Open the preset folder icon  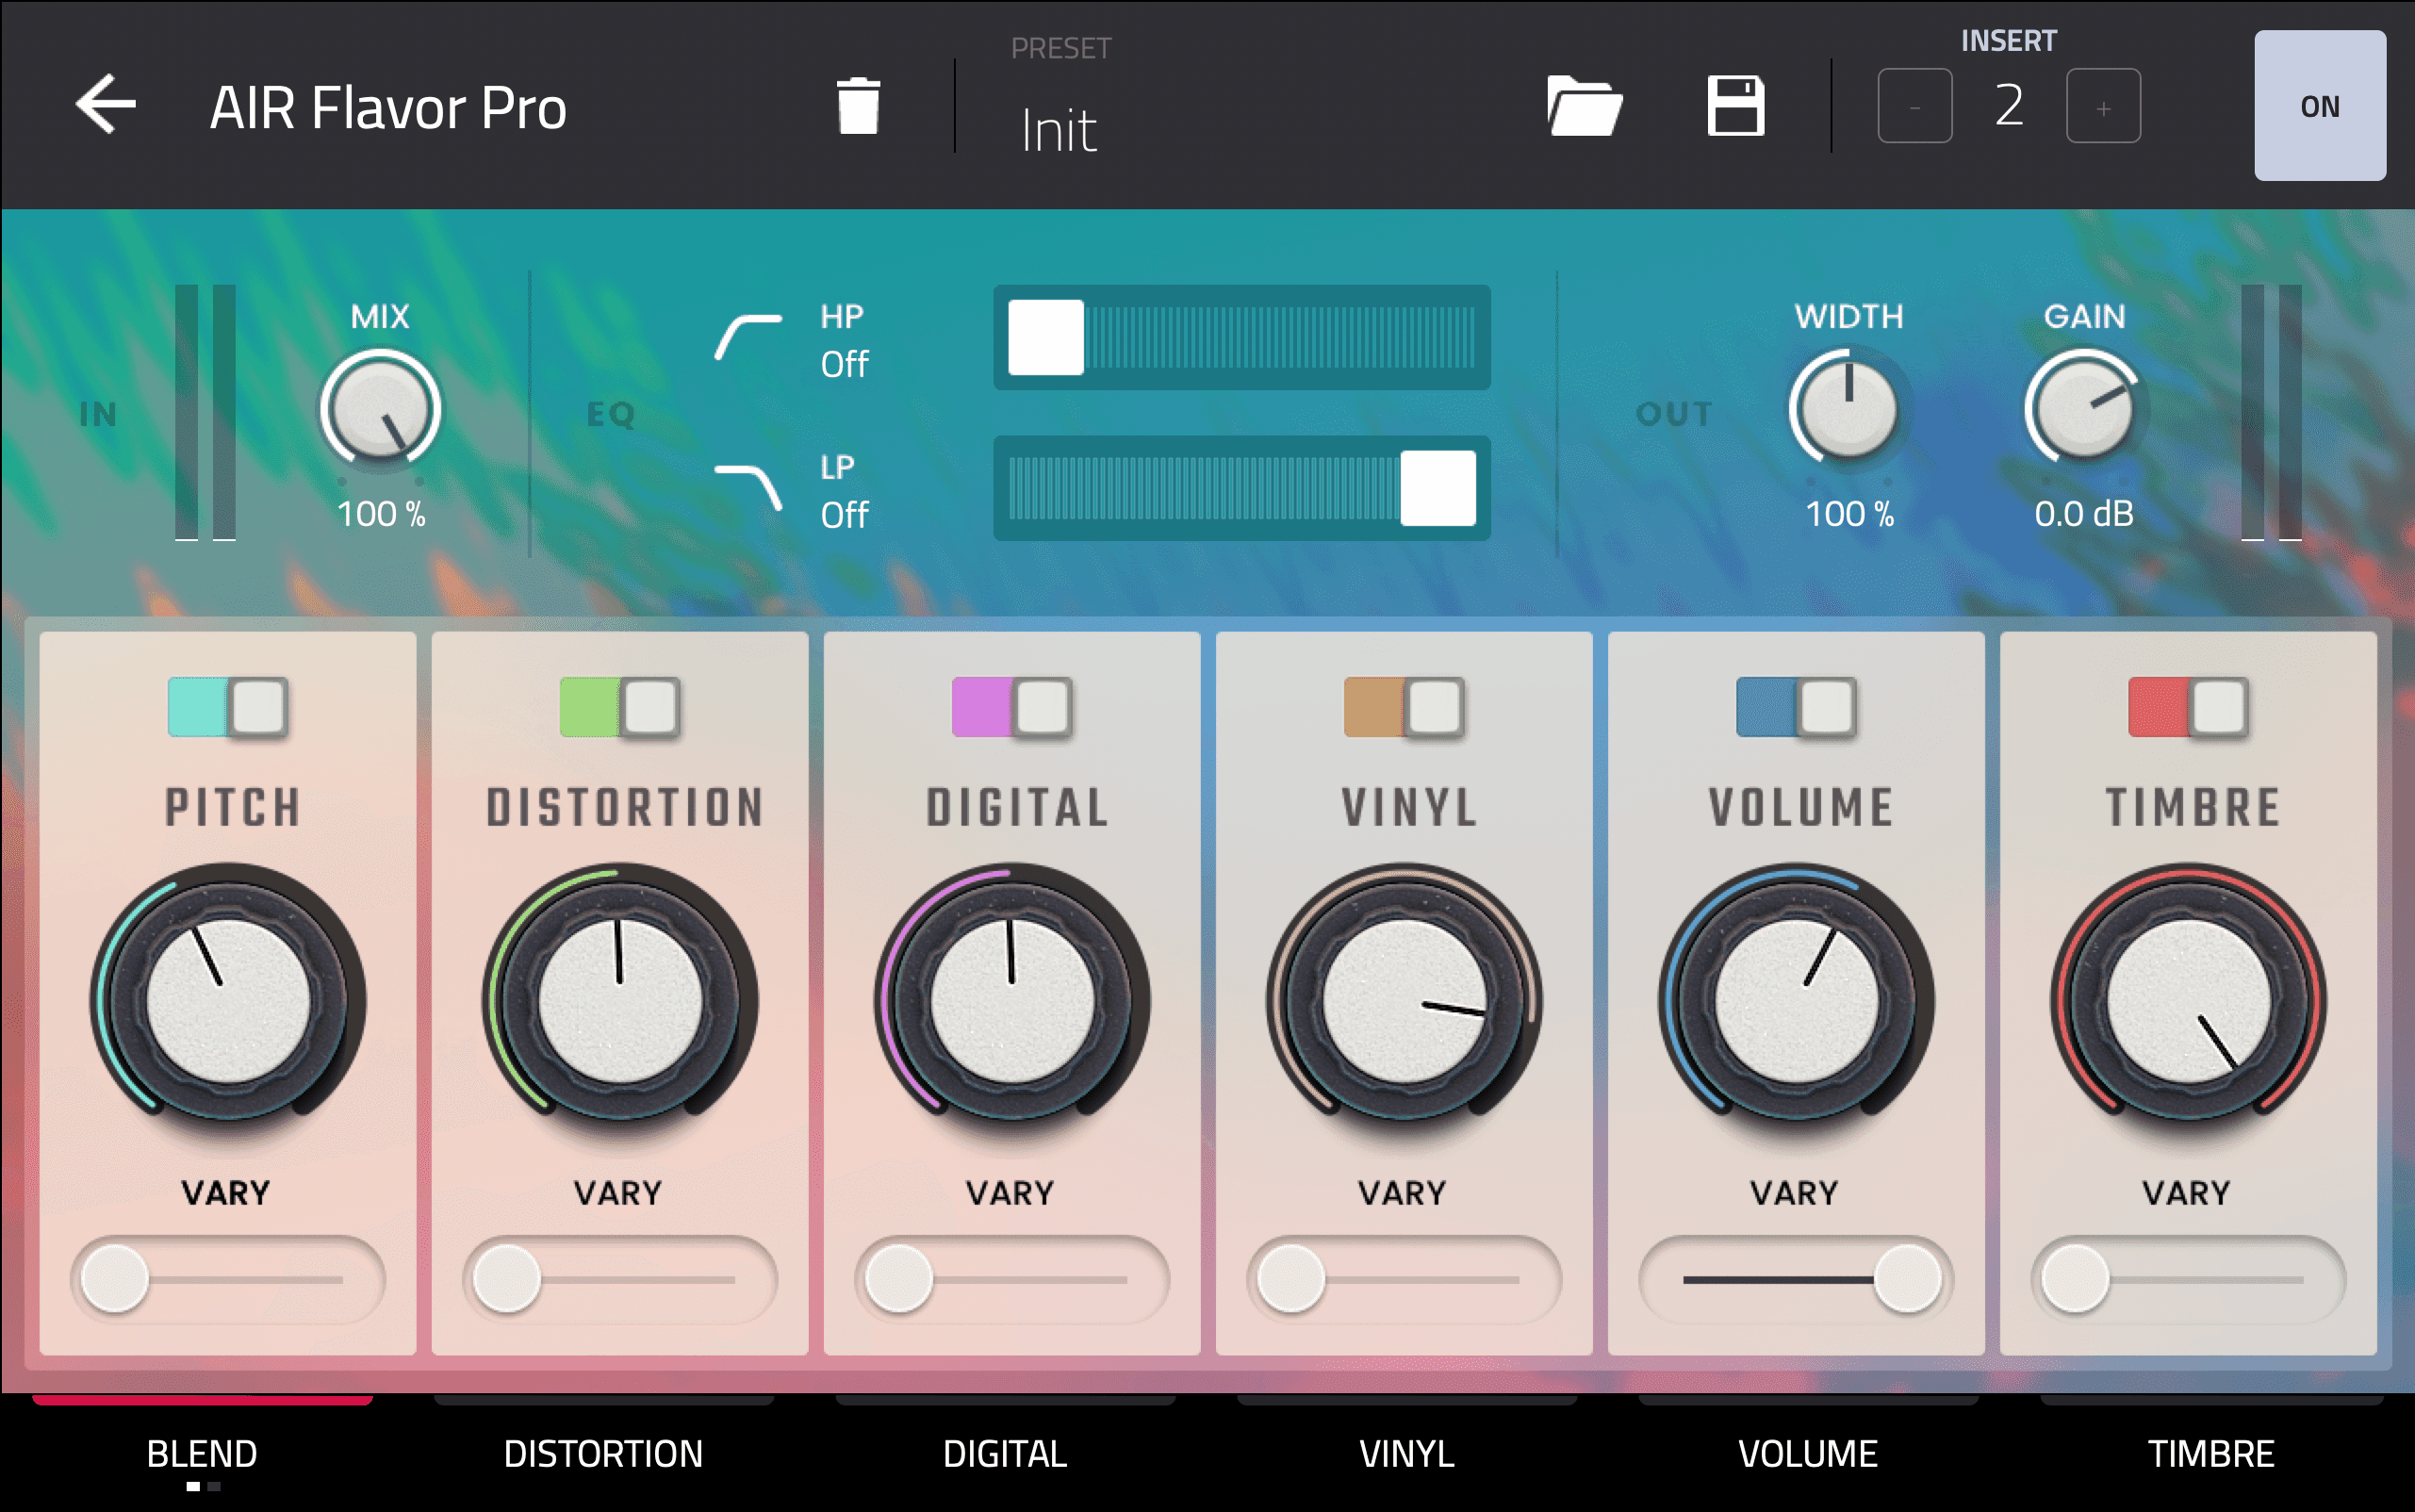(1584, 106)
